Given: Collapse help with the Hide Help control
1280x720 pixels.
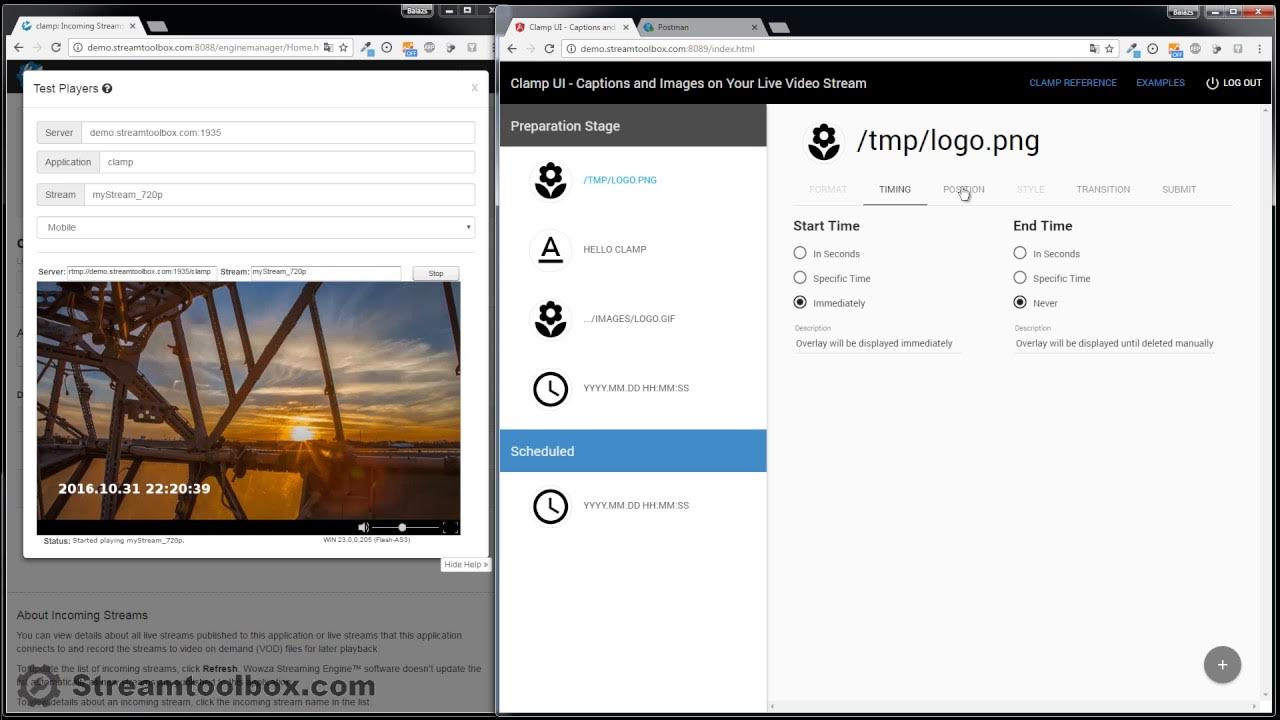Looking at the screenshot, I should [x=464, y=564].
